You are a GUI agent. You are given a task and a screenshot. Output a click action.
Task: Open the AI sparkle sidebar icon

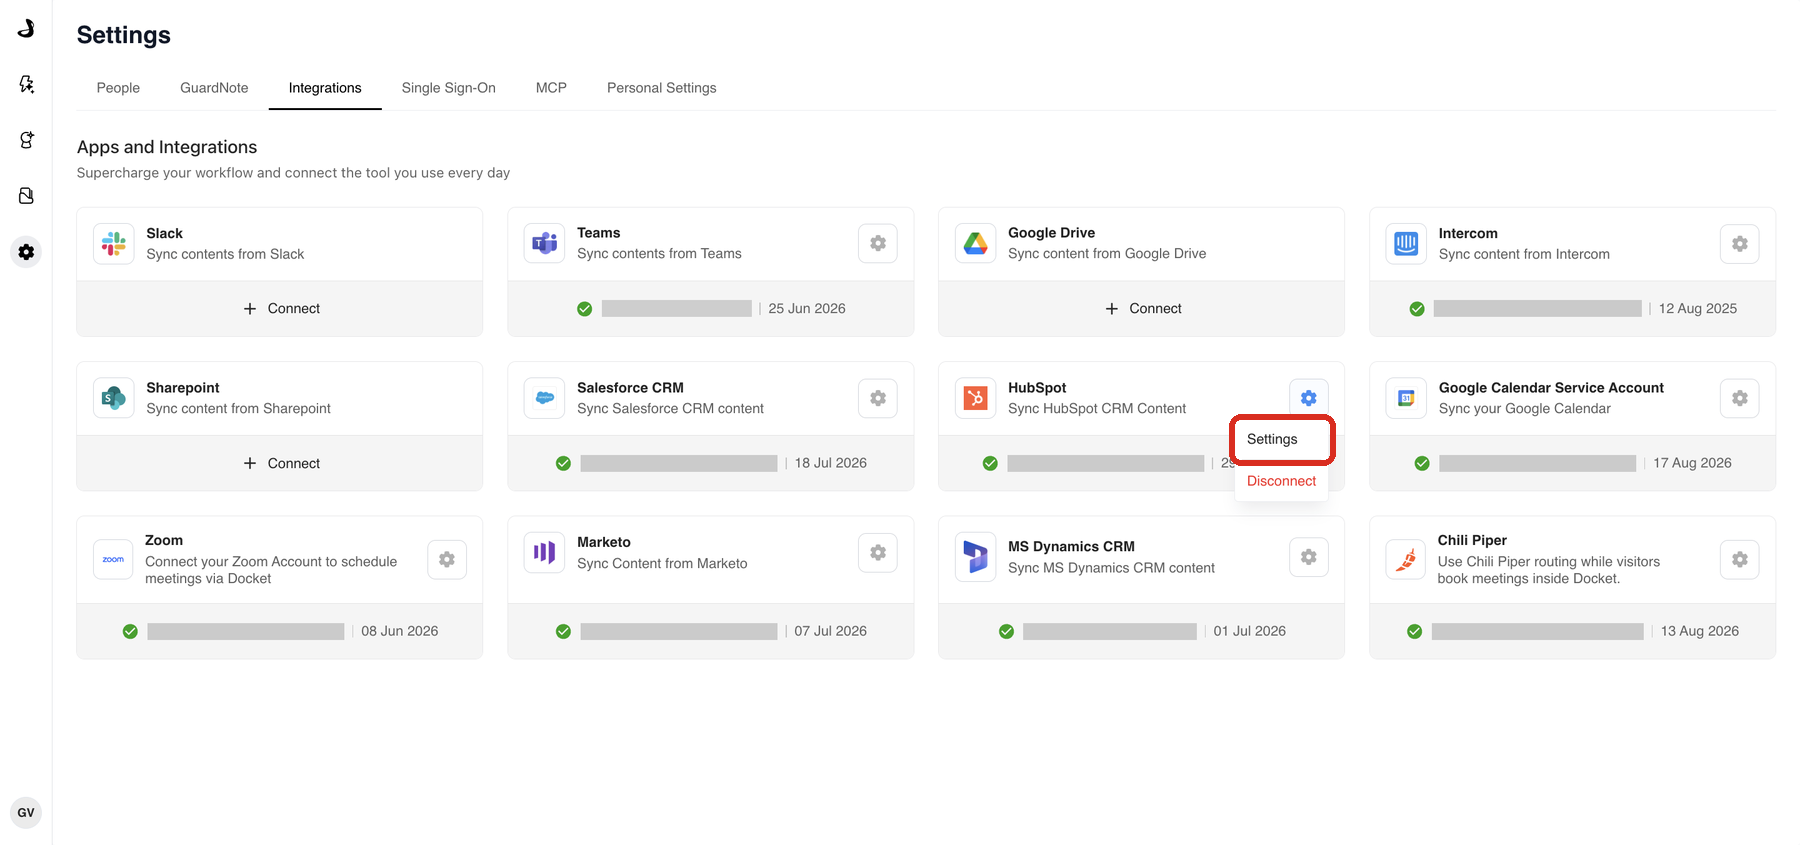coord(26,84)
